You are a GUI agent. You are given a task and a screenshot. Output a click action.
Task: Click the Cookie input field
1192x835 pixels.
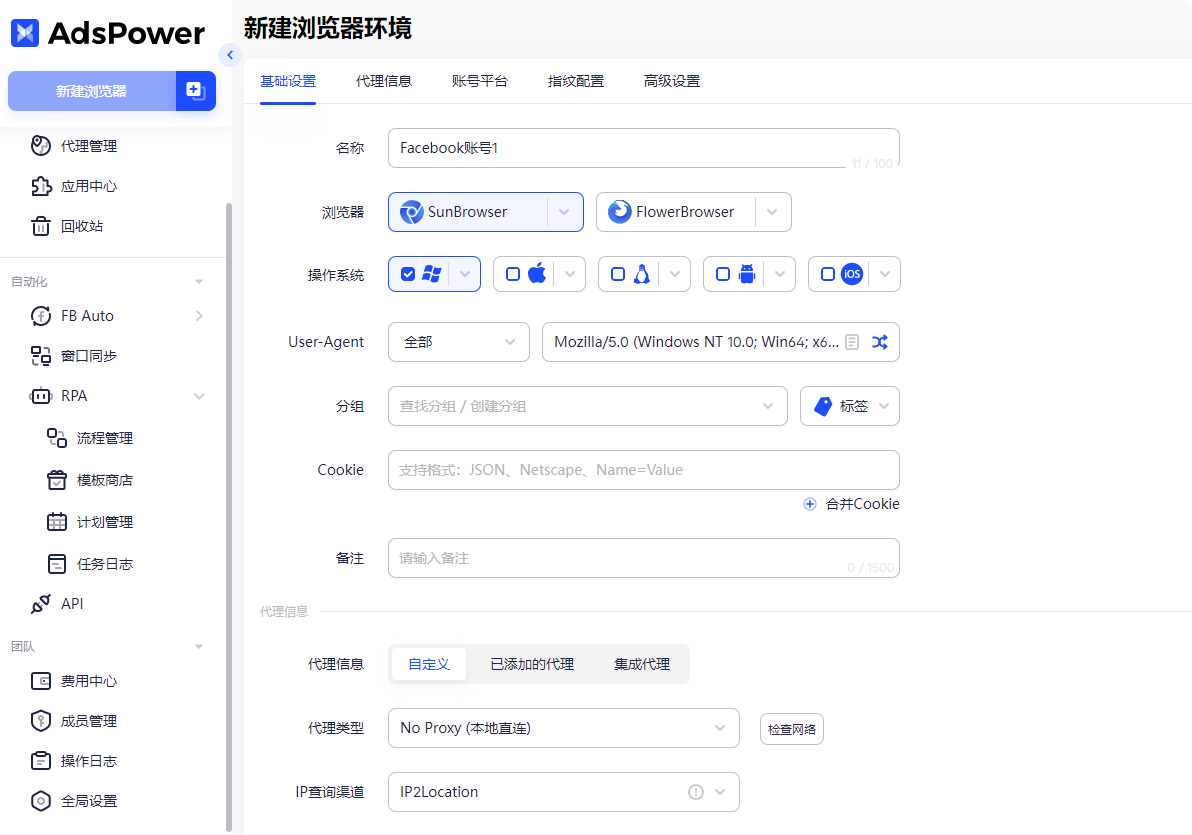coord(644,470)
